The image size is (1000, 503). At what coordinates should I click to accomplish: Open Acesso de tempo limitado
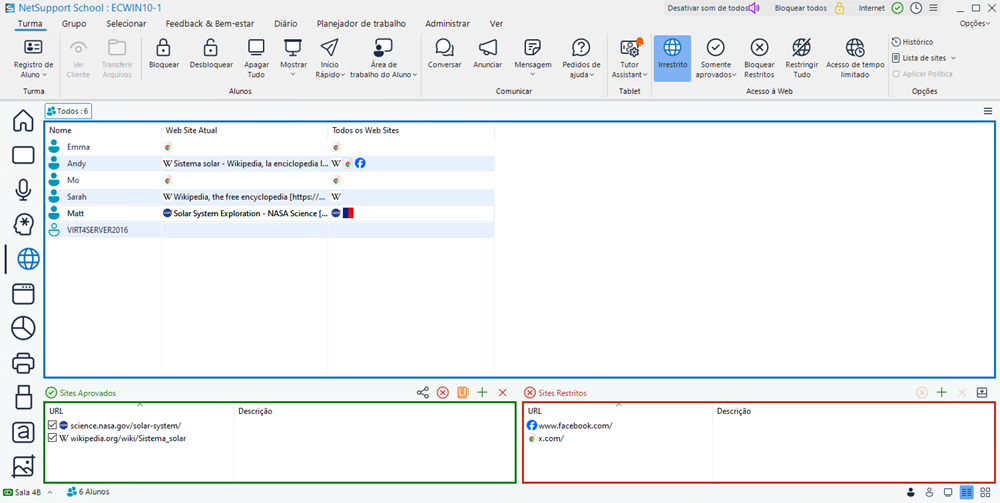click(855, 58)
